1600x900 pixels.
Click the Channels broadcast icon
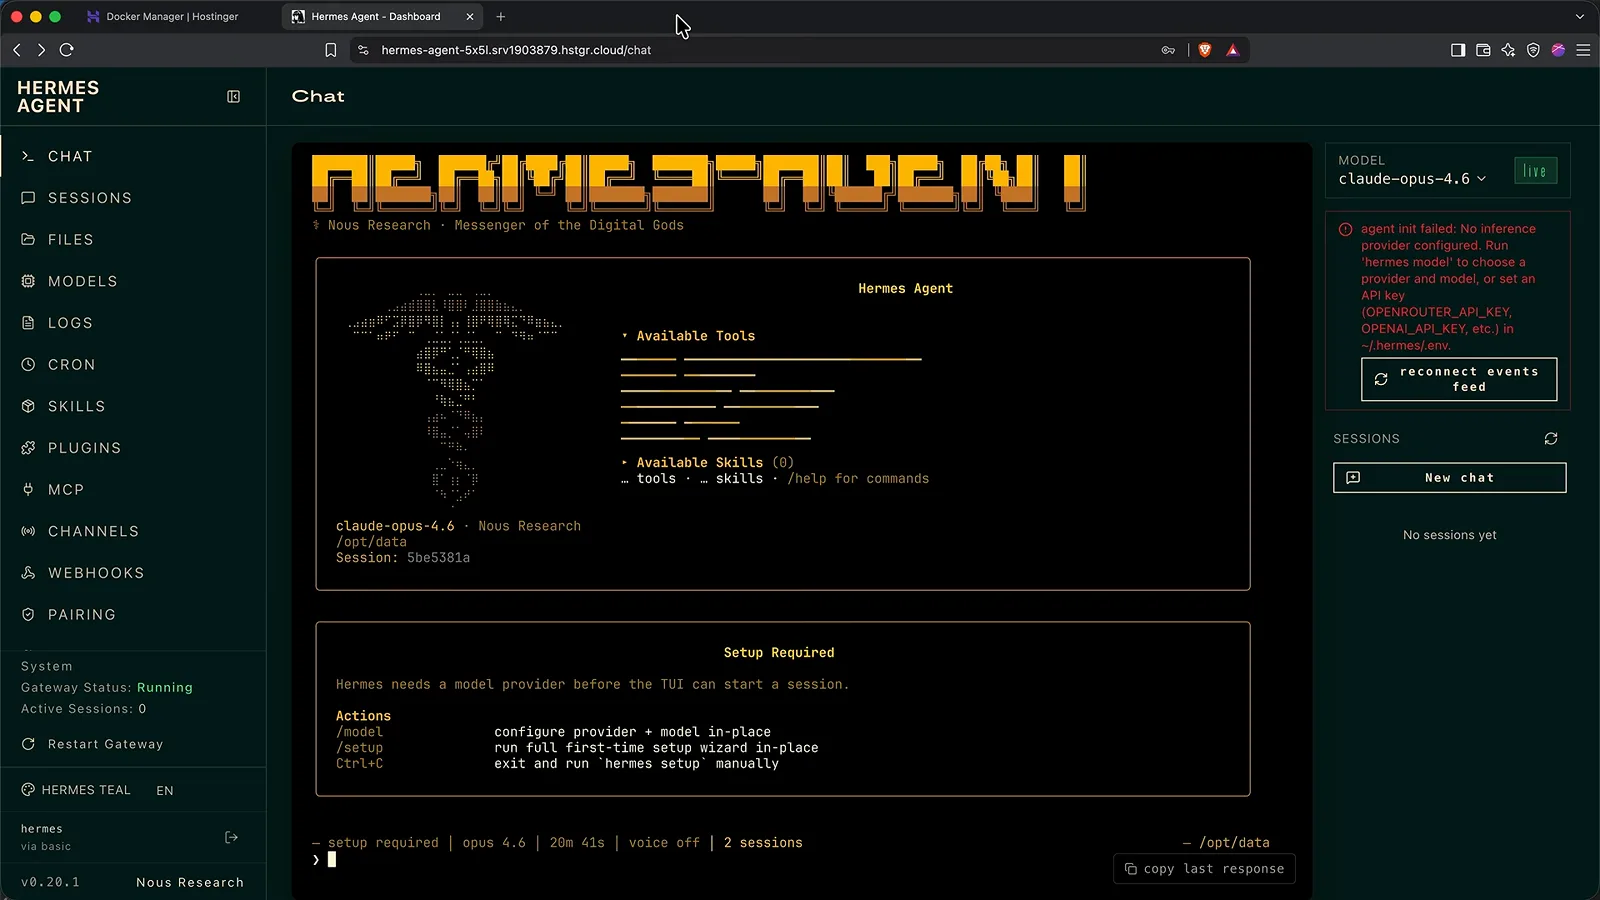click(x=28, y=532)
